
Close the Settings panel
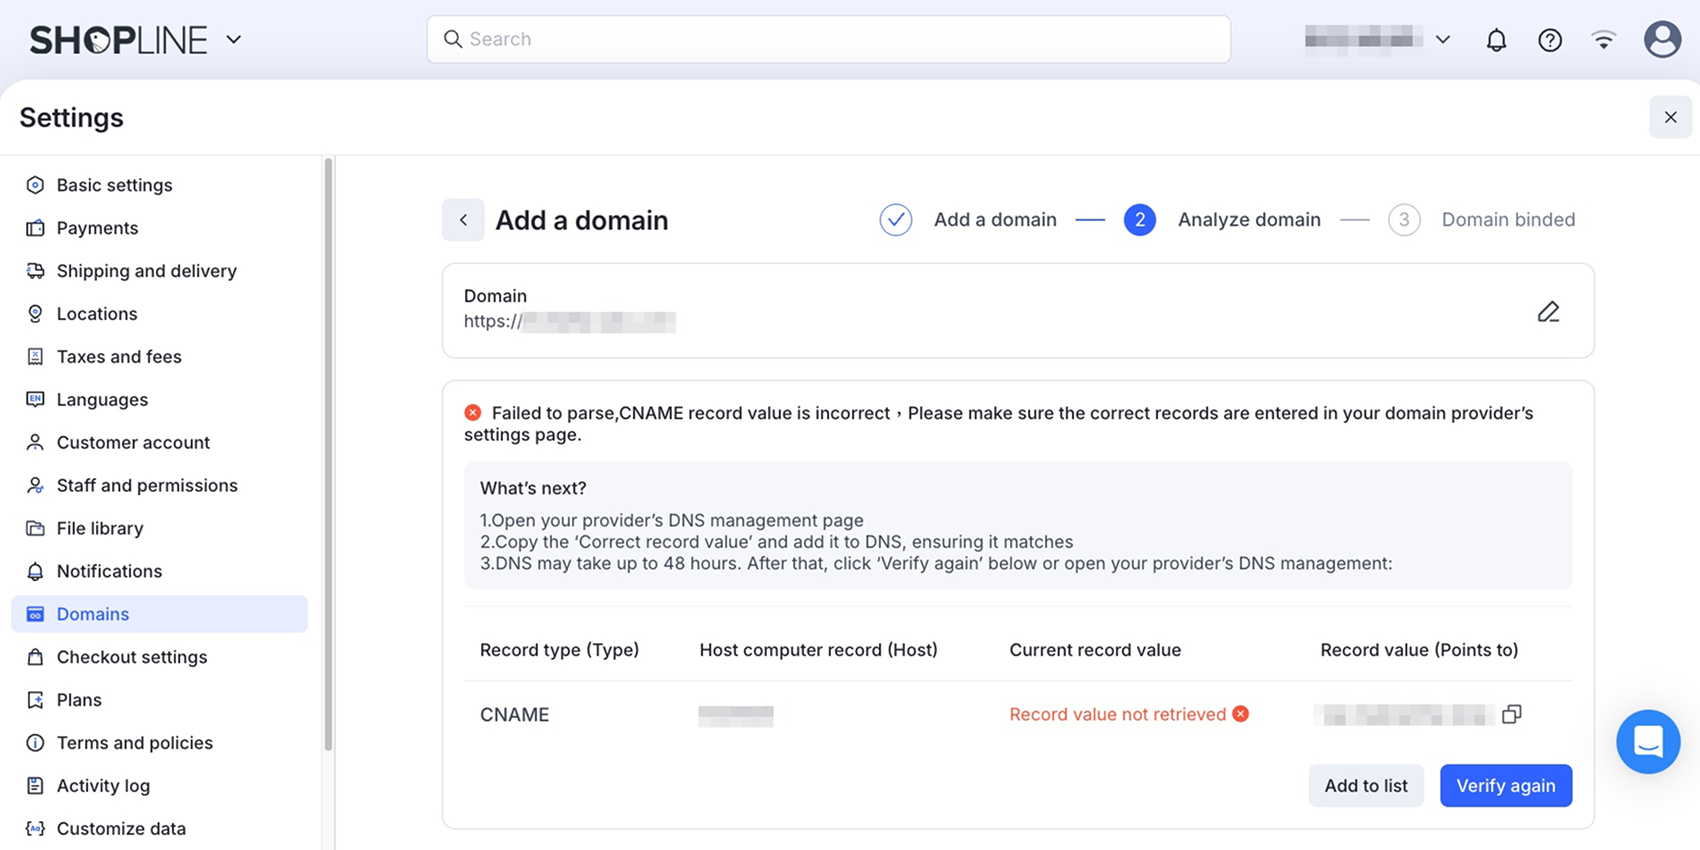[x=1670, y=117]
